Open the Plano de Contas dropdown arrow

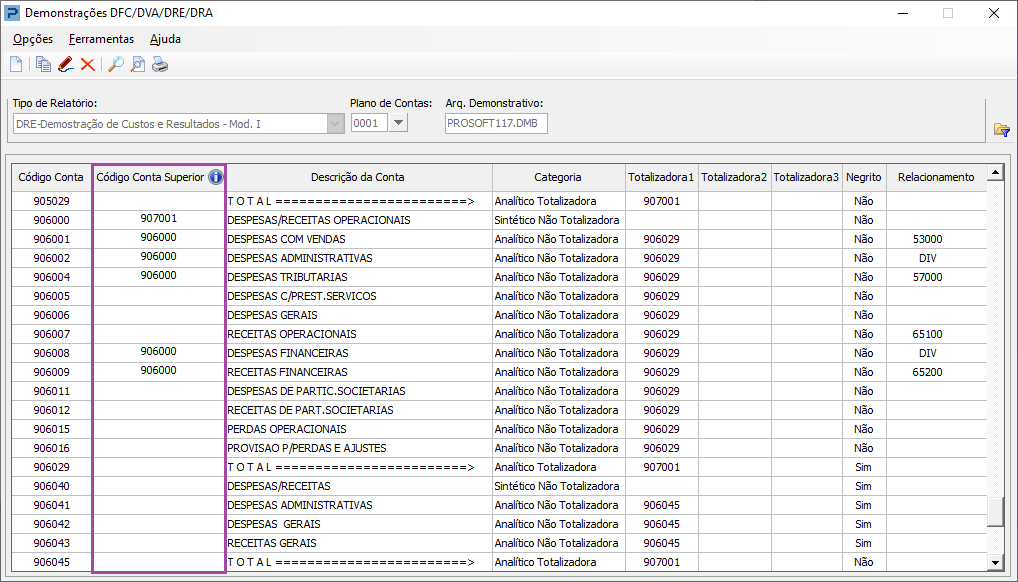(x=399, y=123)
